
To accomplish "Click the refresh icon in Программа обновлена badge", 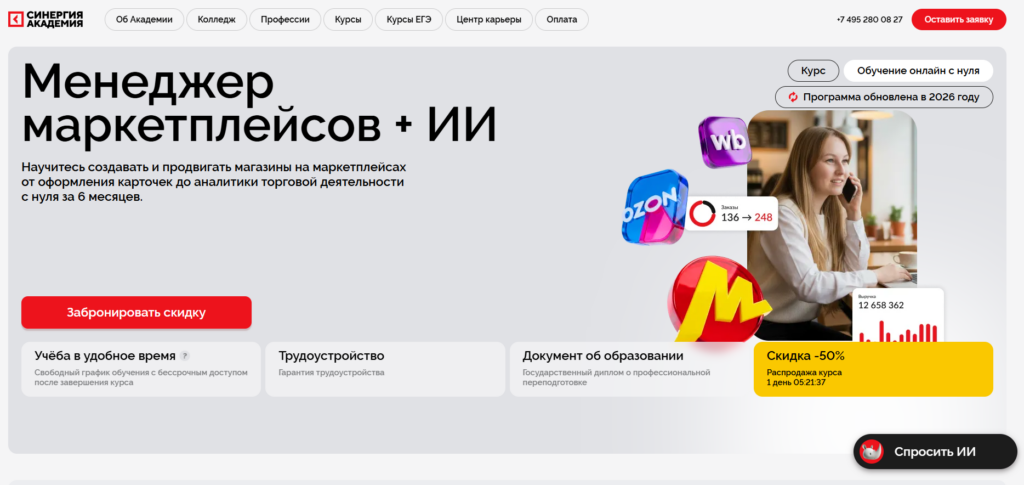I will coord(793,97).
